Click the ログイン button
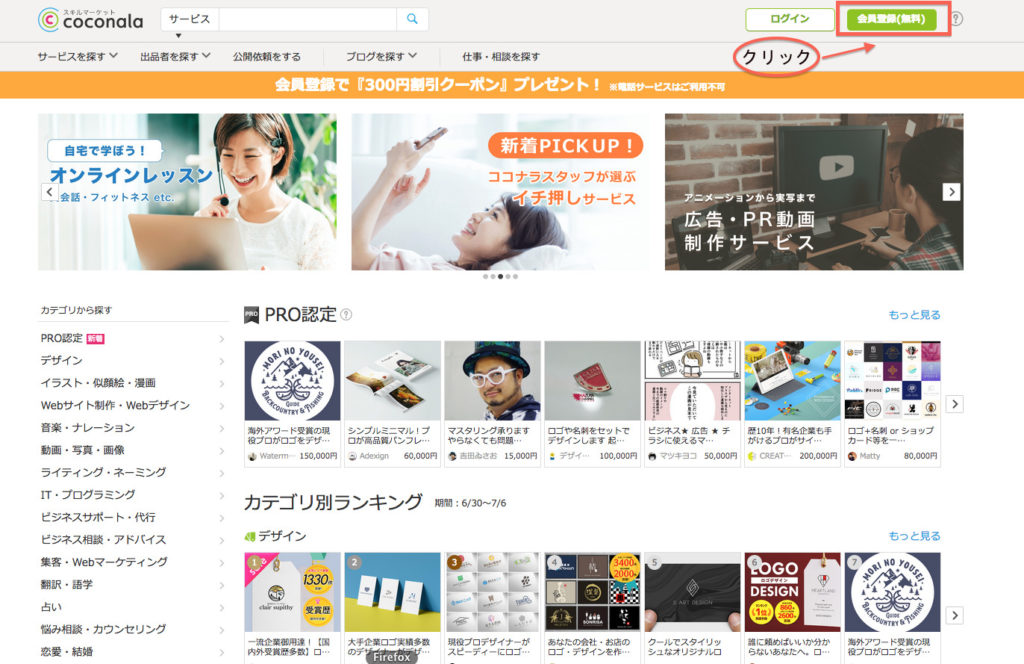The height and width of the screenshot is (664, 1024). pos(789,19)
